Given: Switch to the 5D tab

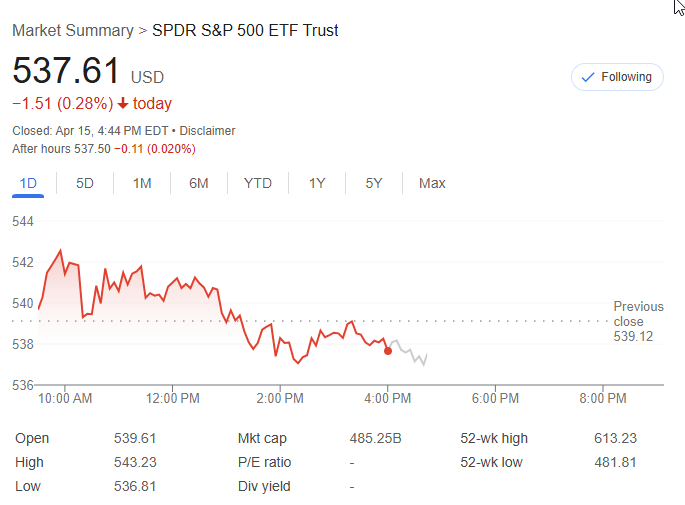Looking at the screenshot, I should (x=85, y=183).
